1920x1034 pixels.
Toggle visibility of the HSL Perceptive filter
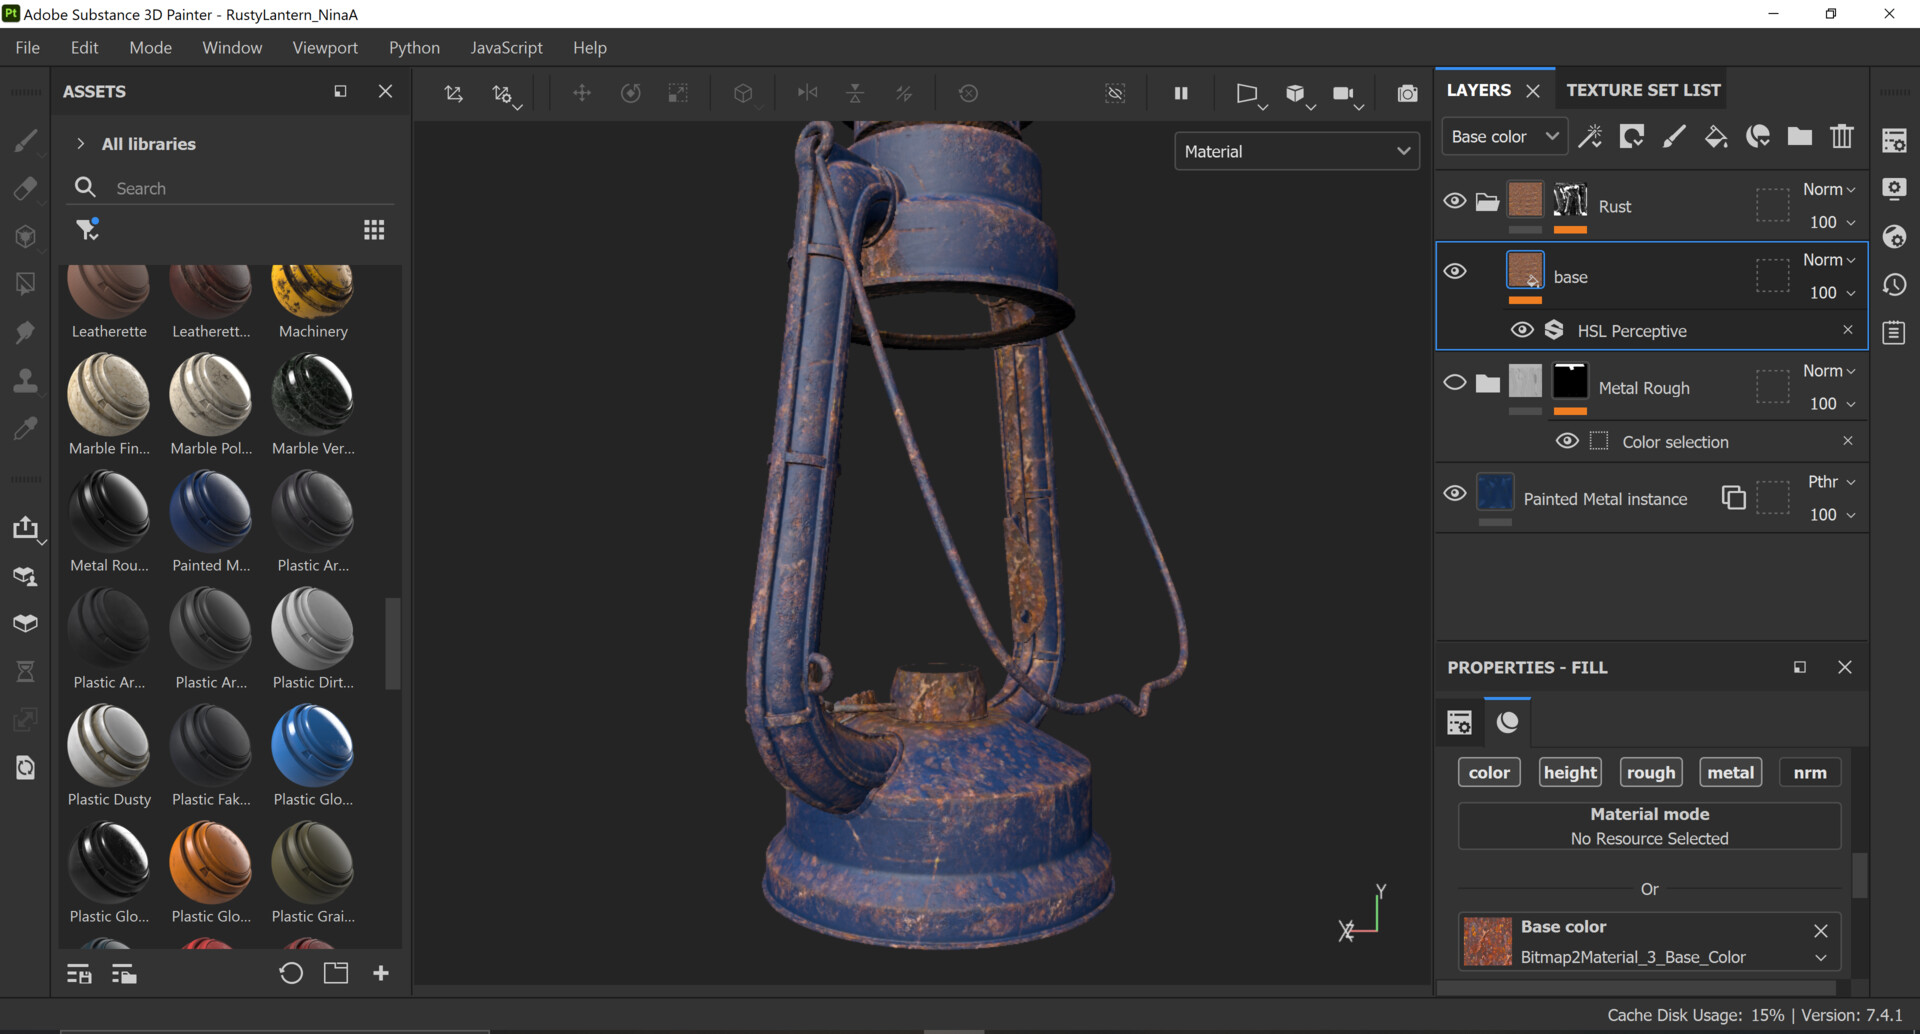1522,330
